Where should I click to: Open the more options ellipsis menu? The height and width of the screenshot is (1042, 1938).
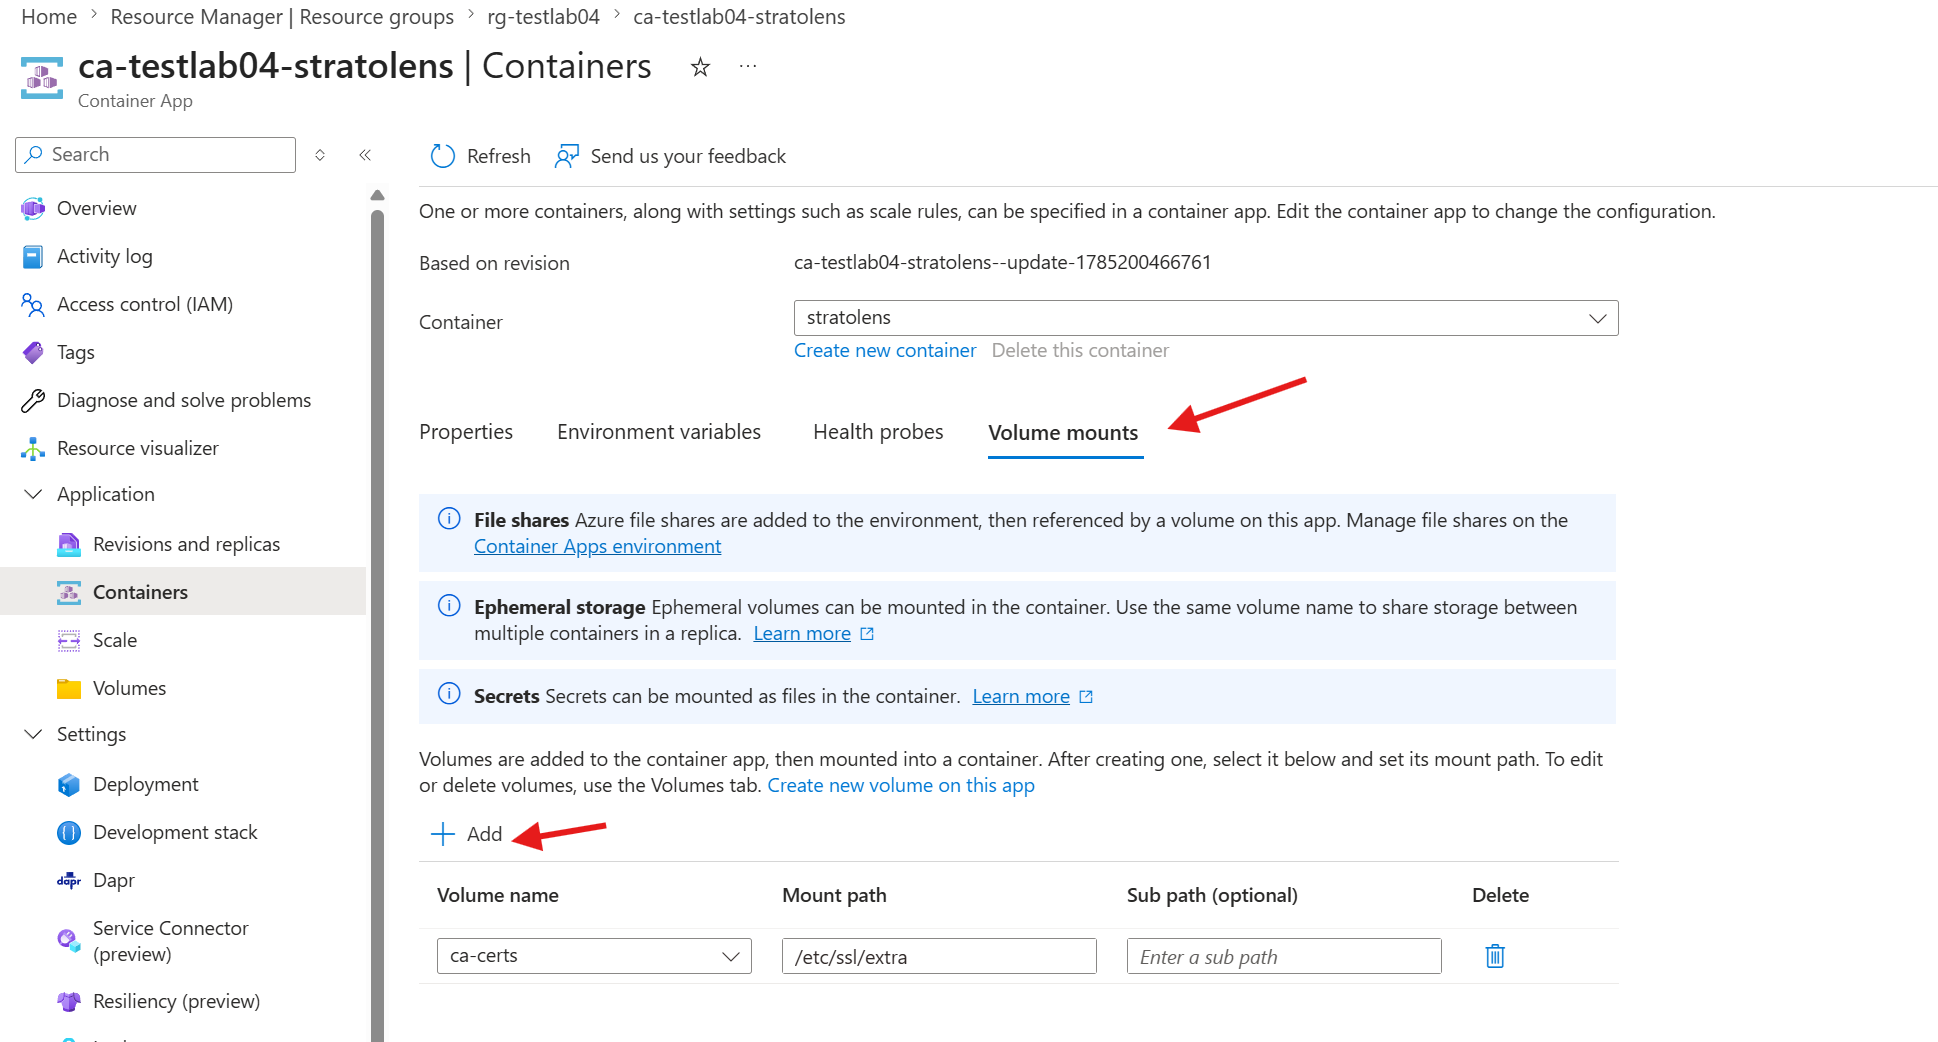pyautogui.click(x=748, y=66)
